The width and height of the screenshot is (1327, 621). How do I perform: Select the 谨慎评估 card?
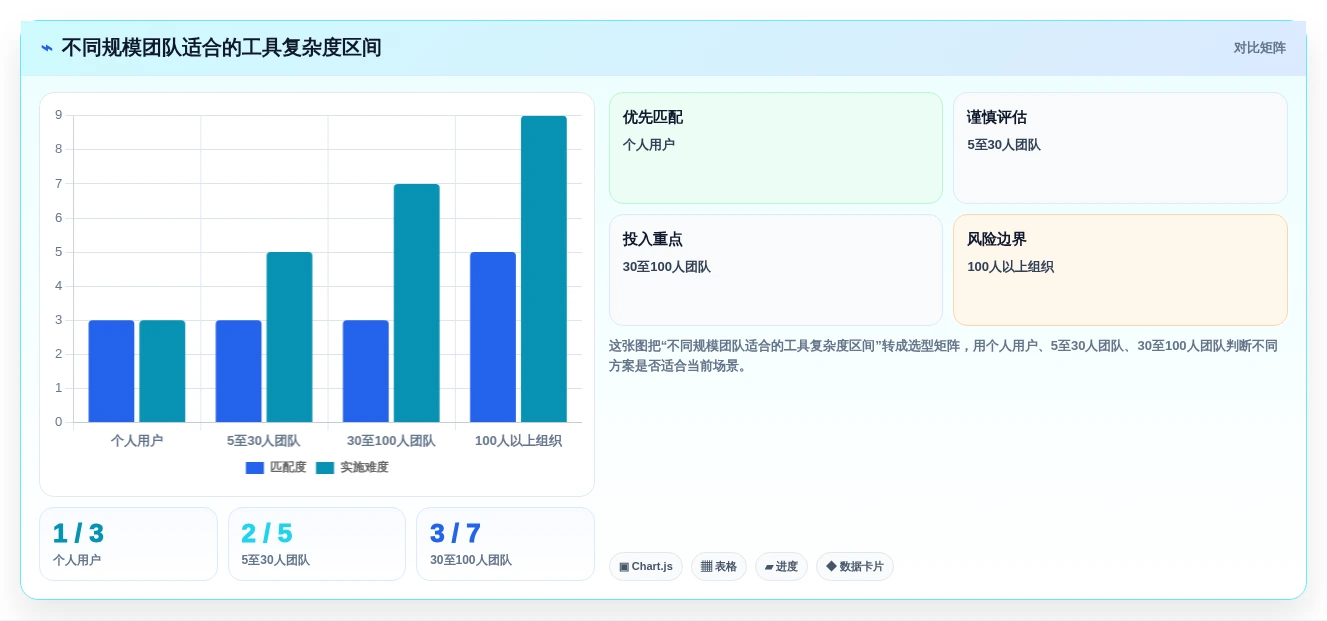pyautogui.click(x=1120, y=148)
